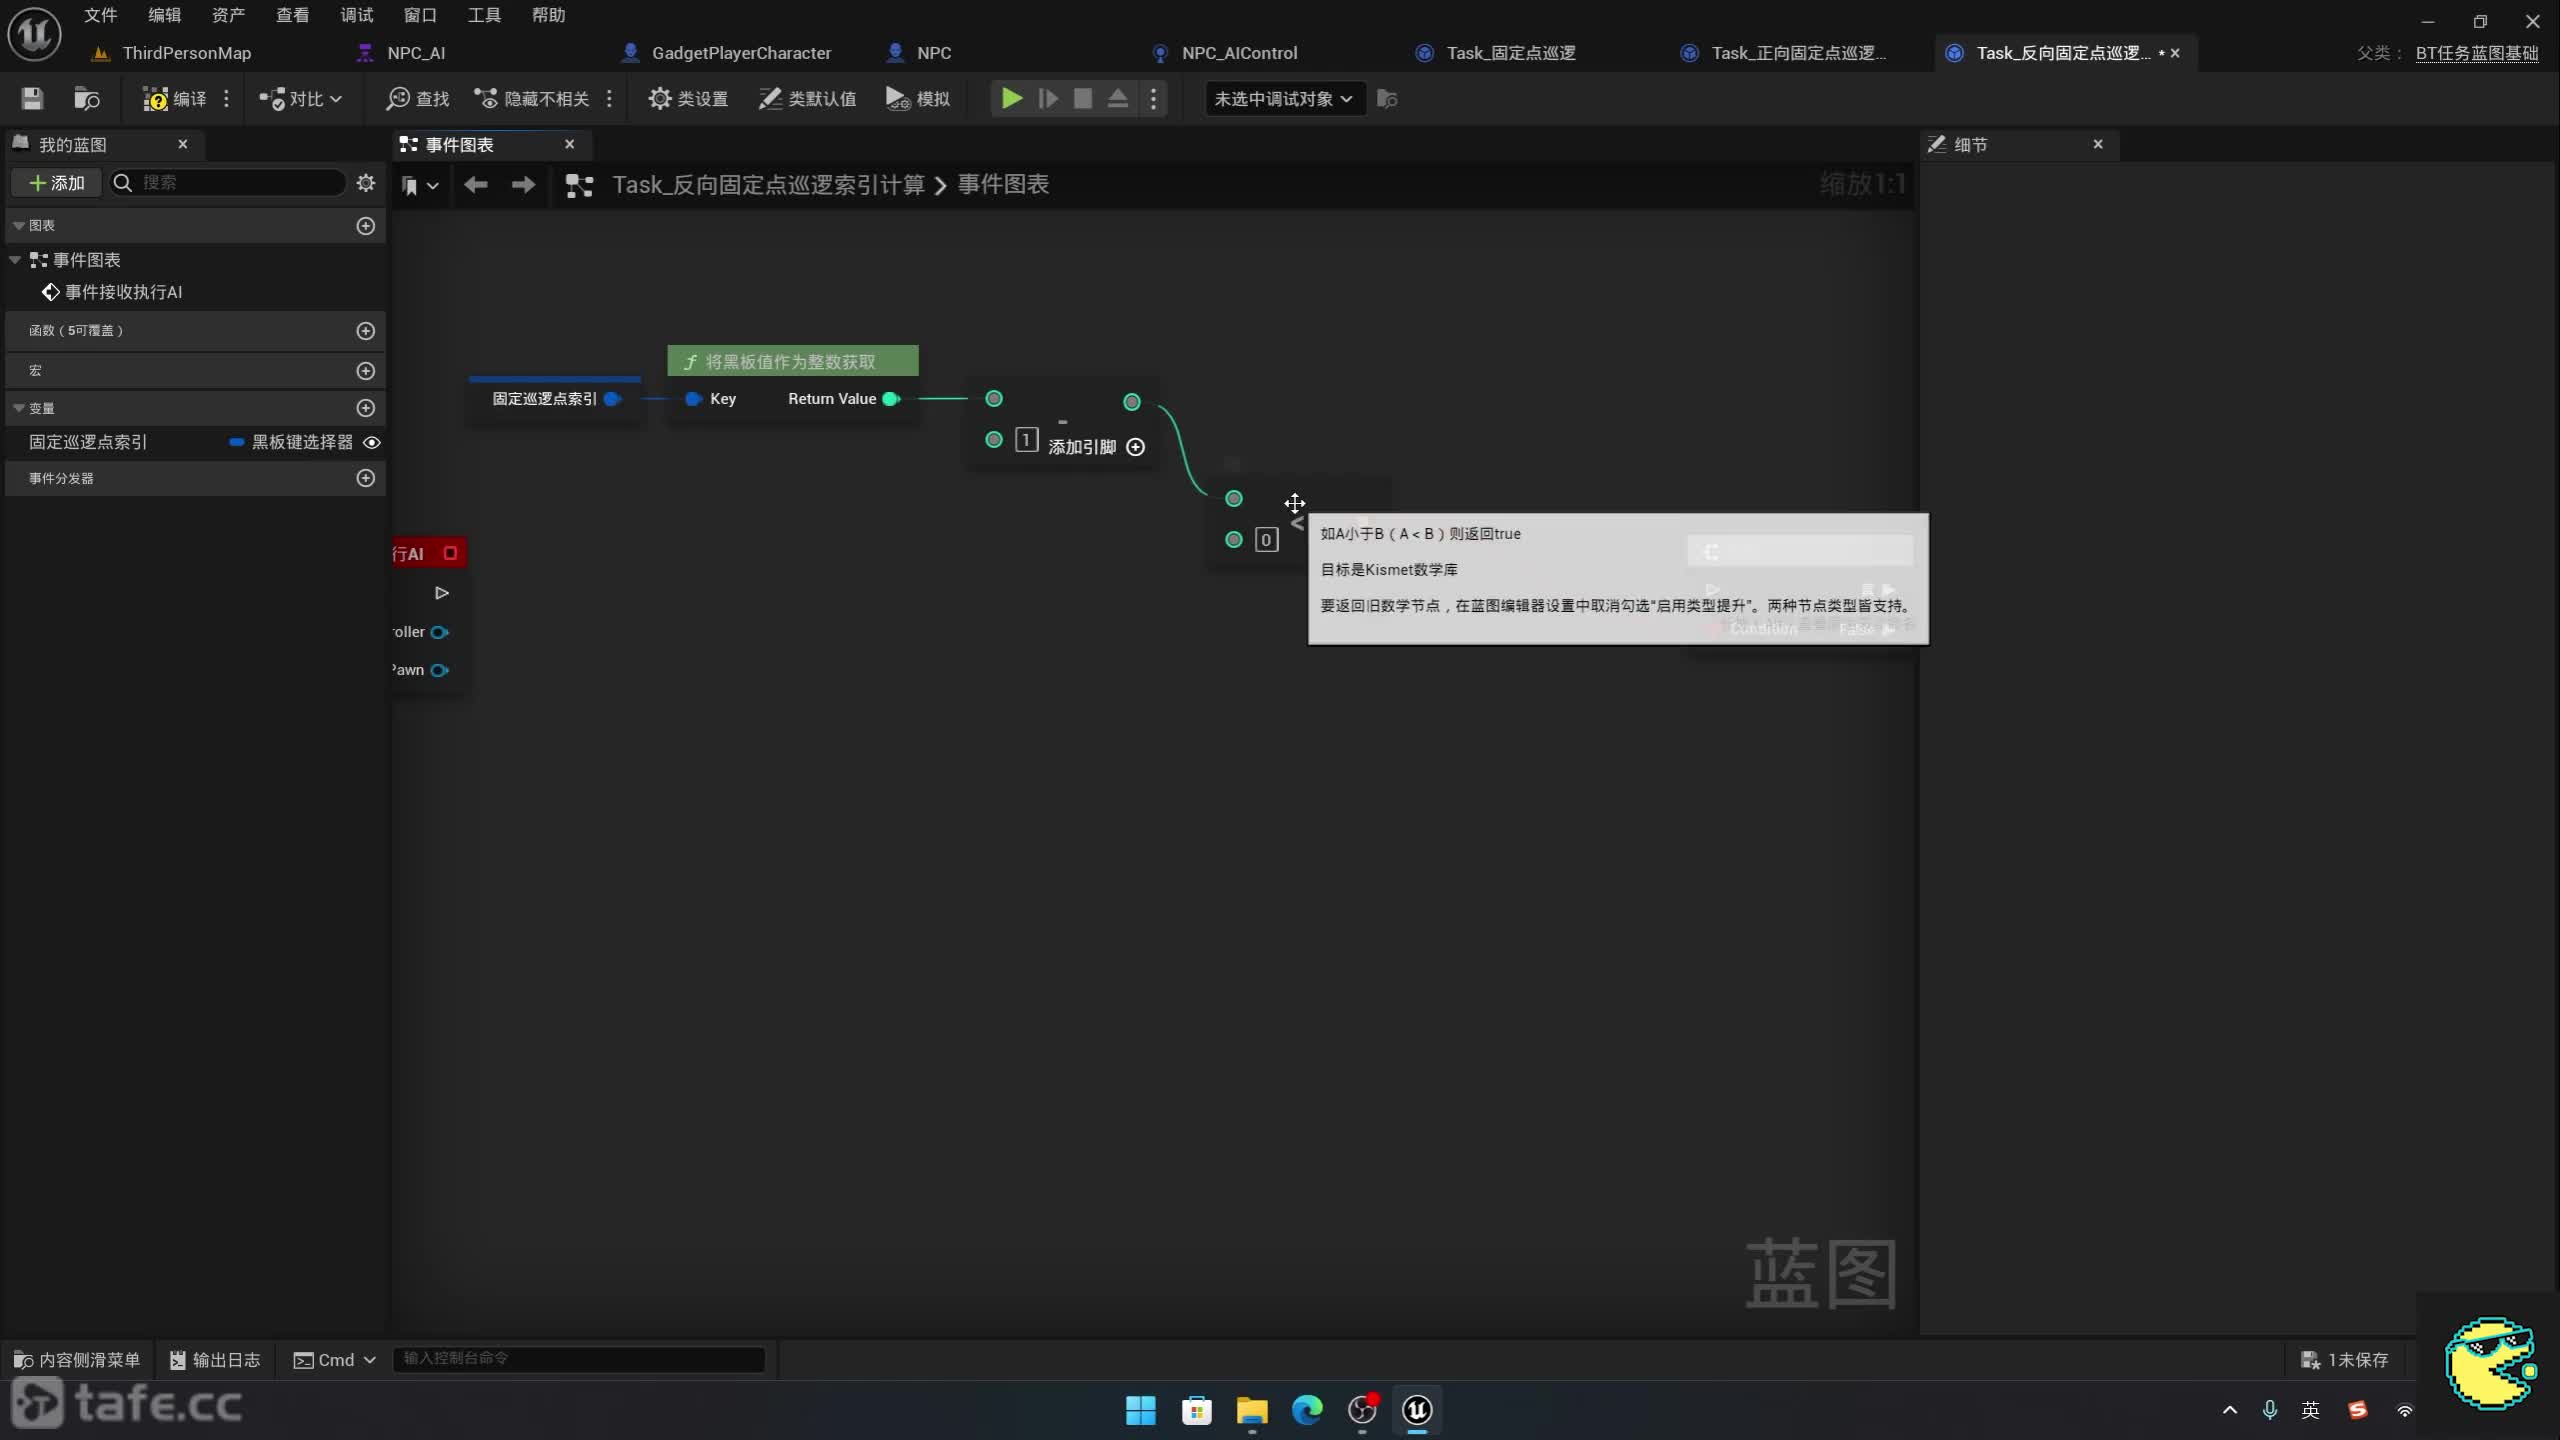Close the 细节 details panel

point(2098,144)
